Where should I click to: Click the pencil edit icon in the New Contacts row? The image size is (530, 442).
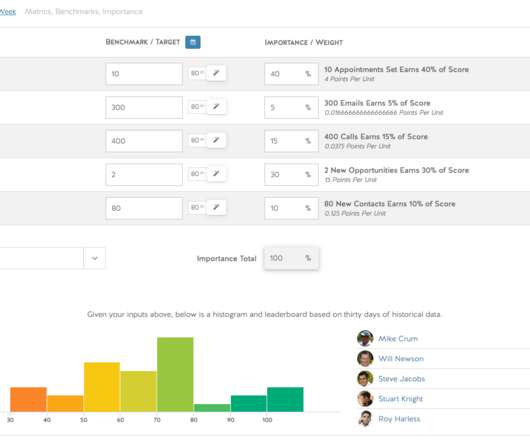coord(216,207)
